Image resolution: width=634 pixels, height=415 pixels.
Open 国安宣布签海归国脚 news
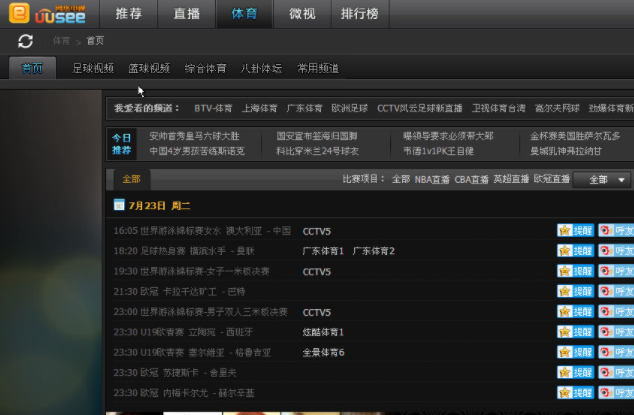(317, 136)
